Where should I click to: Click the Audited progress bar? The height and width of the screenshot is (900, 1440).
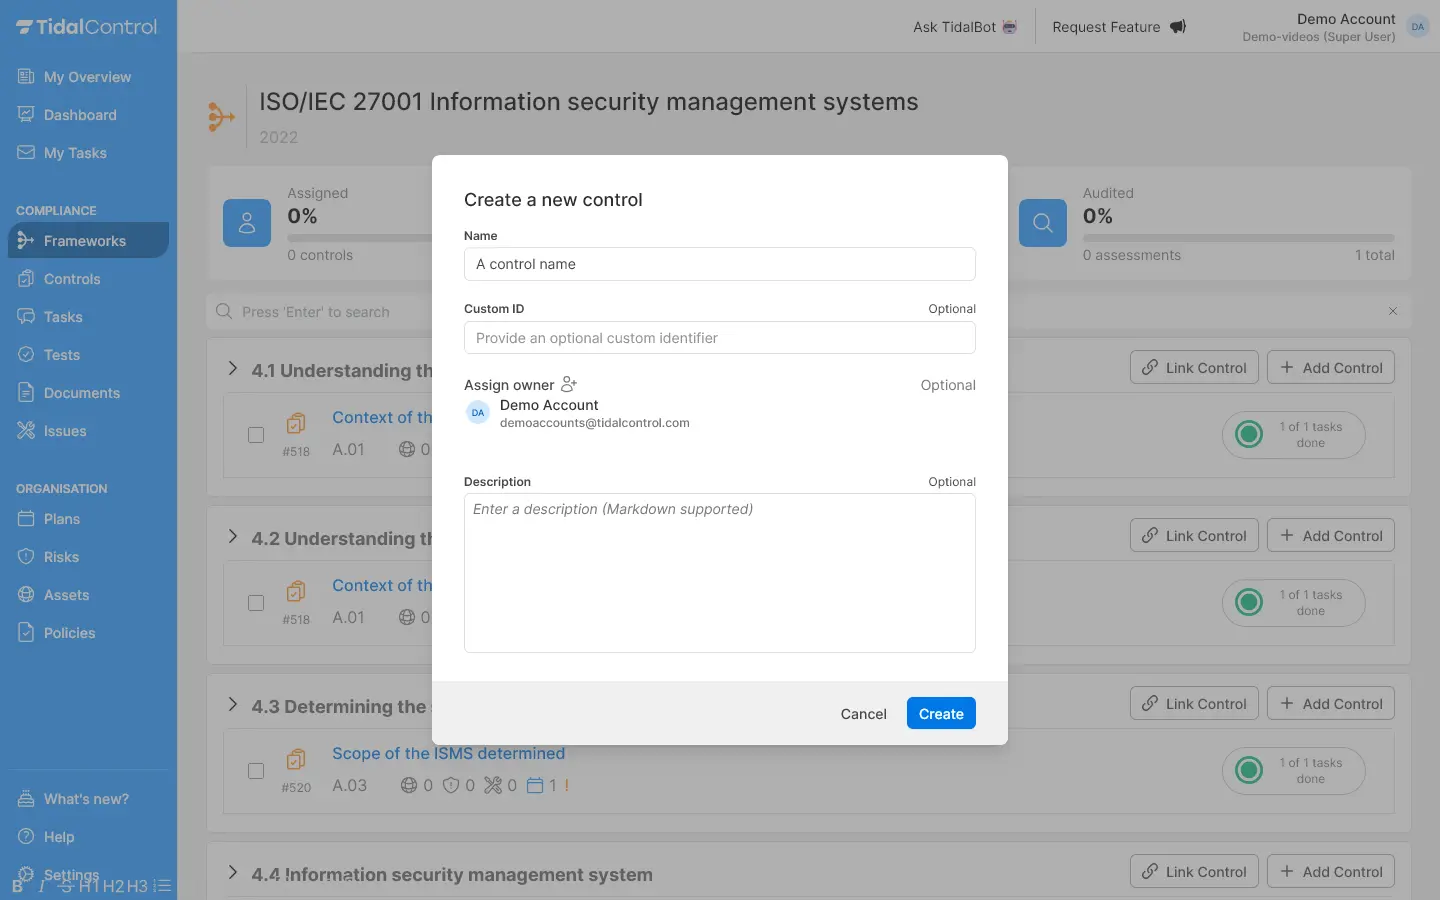click(x=1238, y=238)
